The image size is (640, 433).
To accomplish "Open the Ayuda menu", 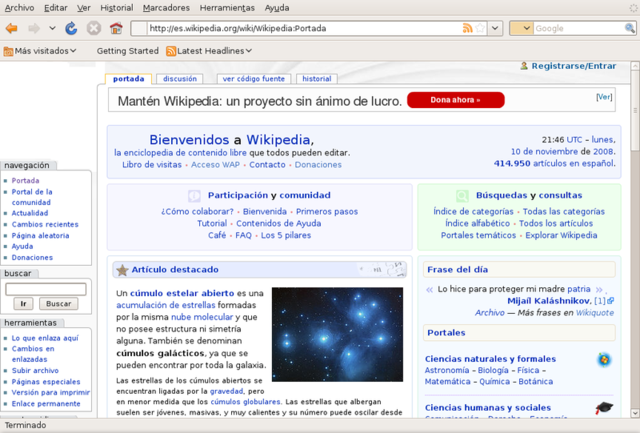I will click(277, 8).
